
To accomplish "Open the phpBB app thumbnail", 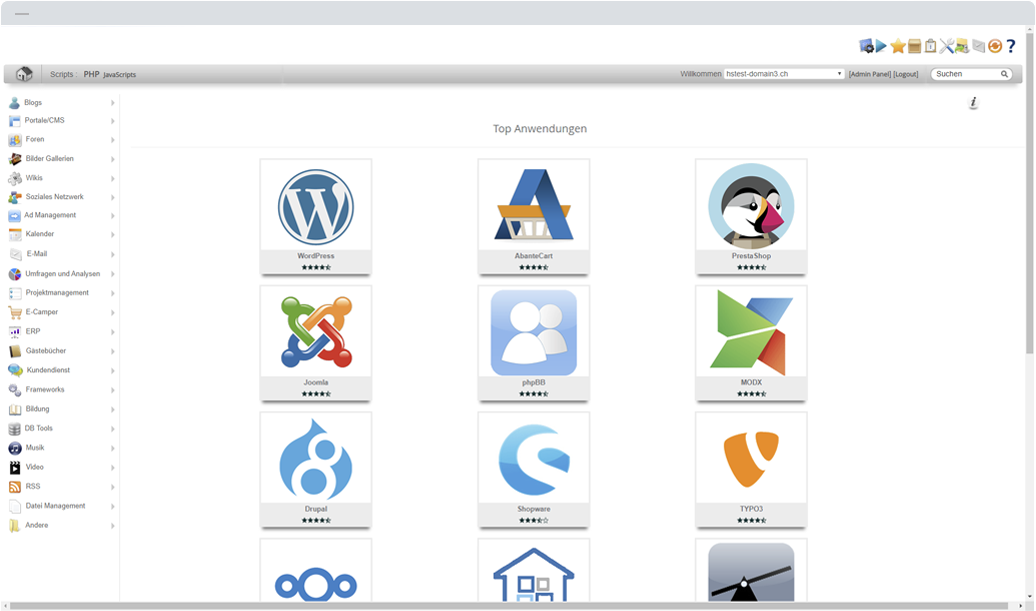I will pos(534,333).
